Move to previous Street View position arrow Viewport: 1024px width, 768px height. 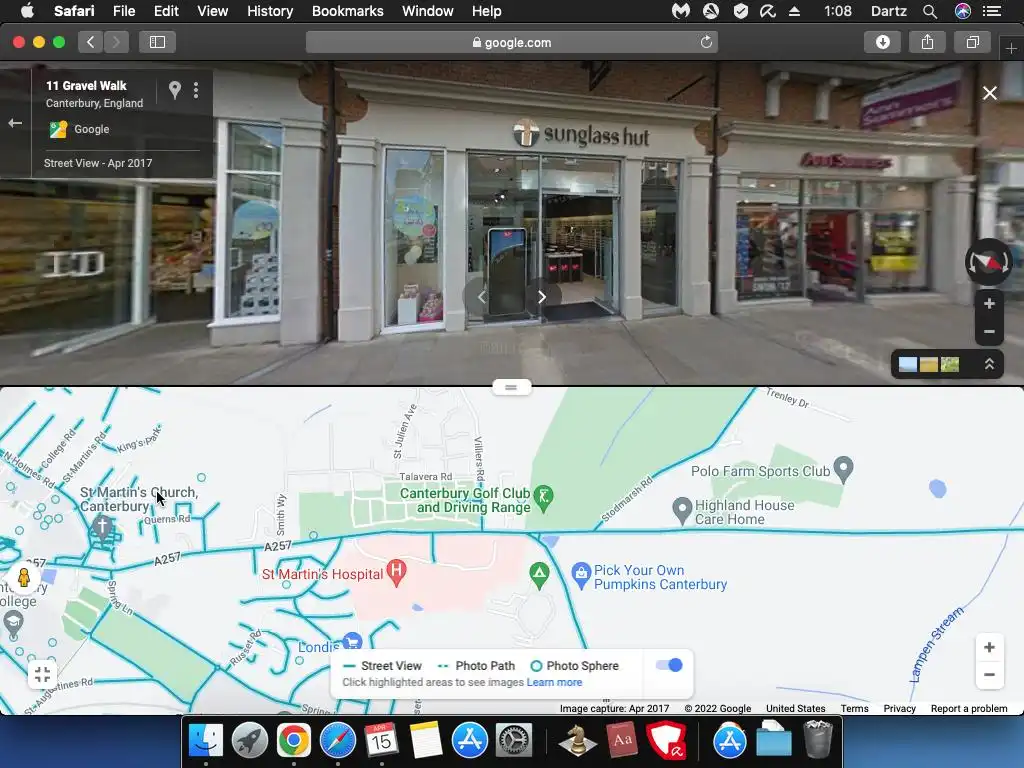(482, 297)
